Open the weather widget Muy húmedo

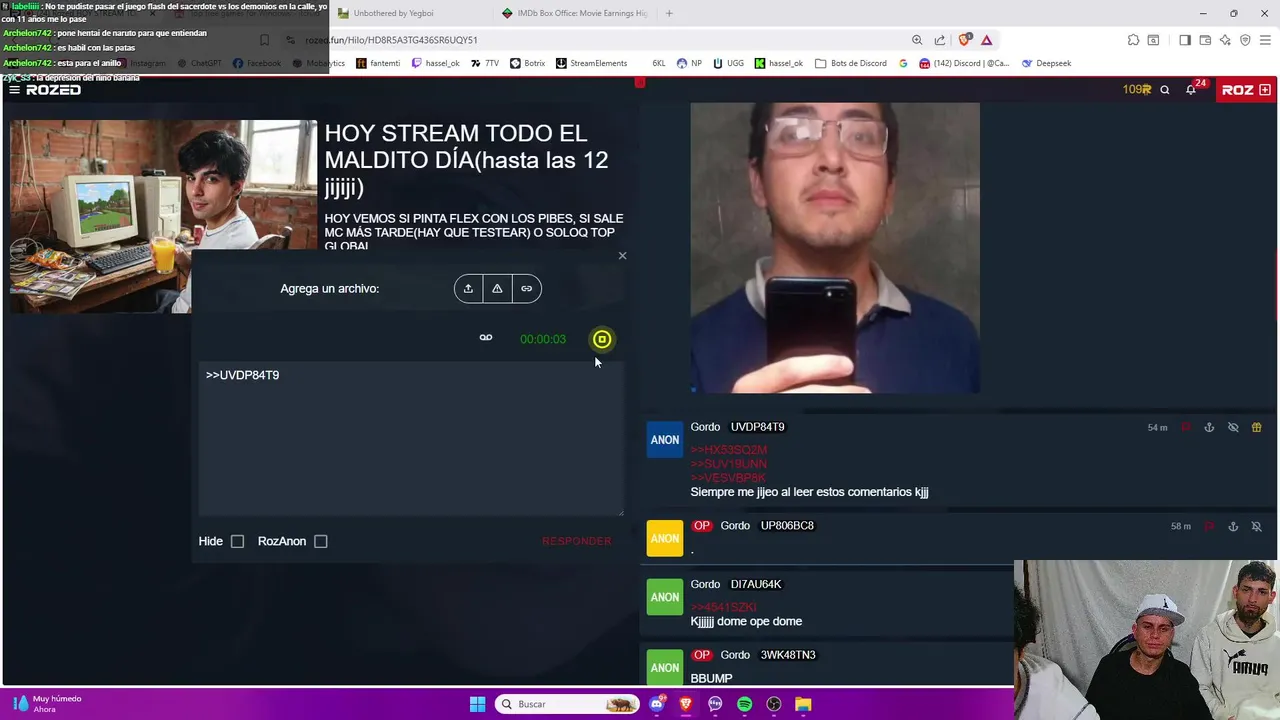pyautogui.click(x=47, y=704)
